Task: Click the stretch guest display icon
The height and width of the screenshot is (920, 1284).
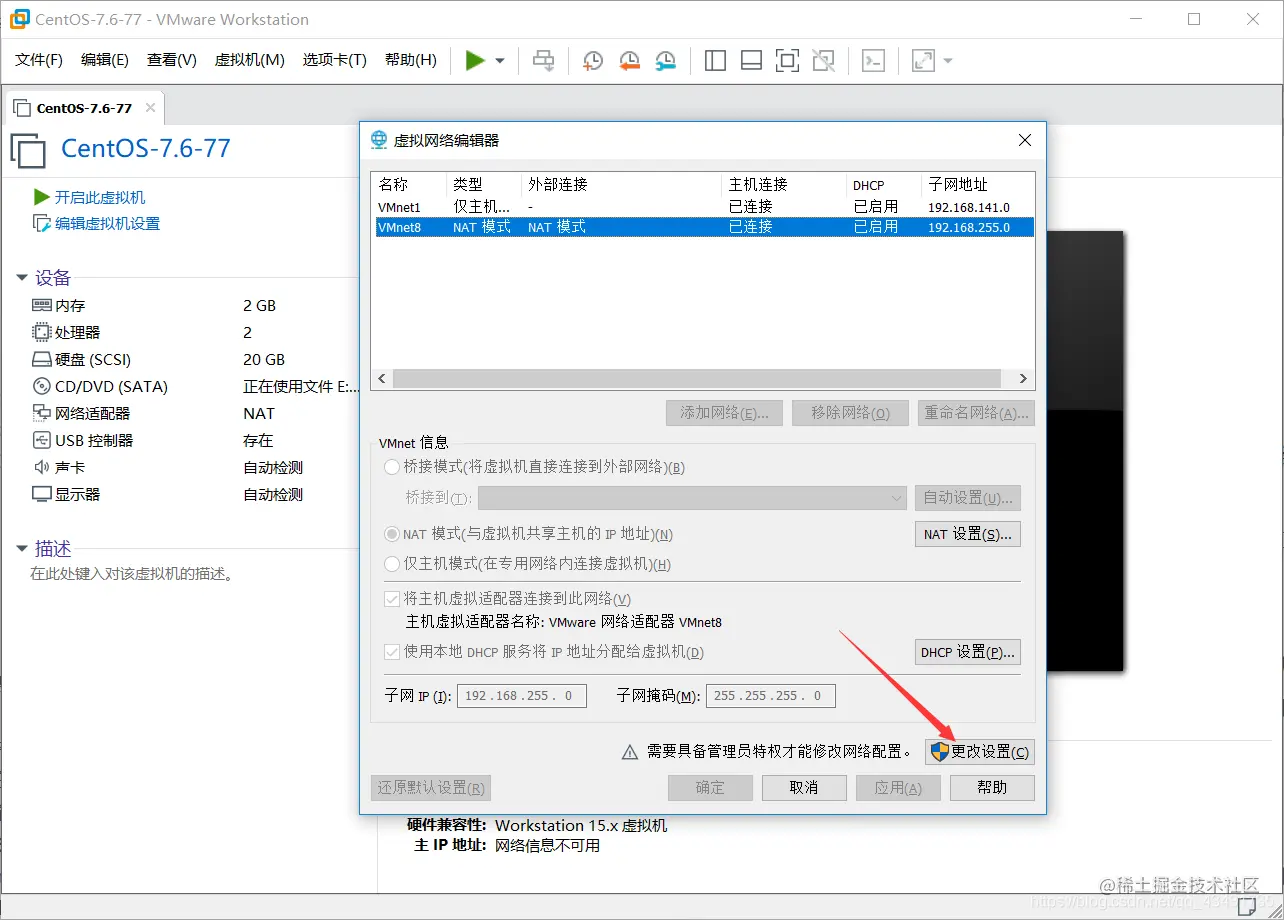Action: click(x=923, y=61)
